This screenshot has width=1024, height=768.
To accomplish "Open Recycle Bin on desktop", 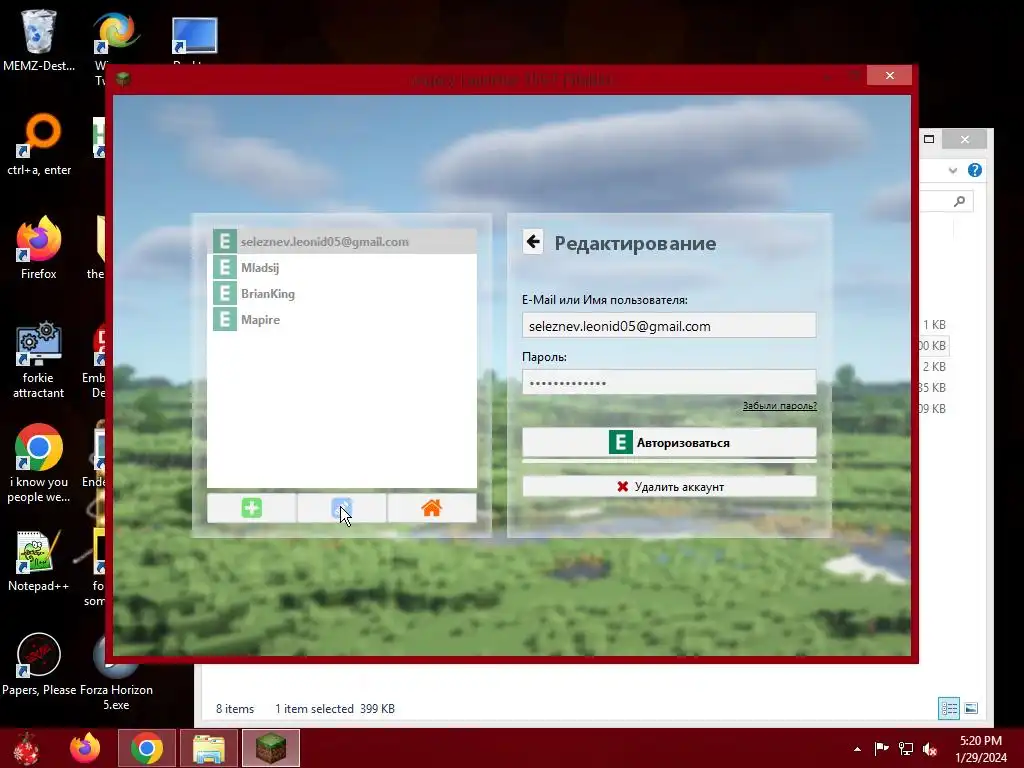I will click(39, 39).
